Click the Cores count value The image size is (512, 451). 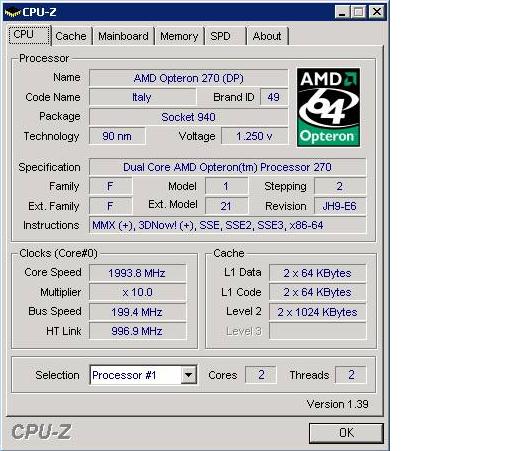point(261,375)
